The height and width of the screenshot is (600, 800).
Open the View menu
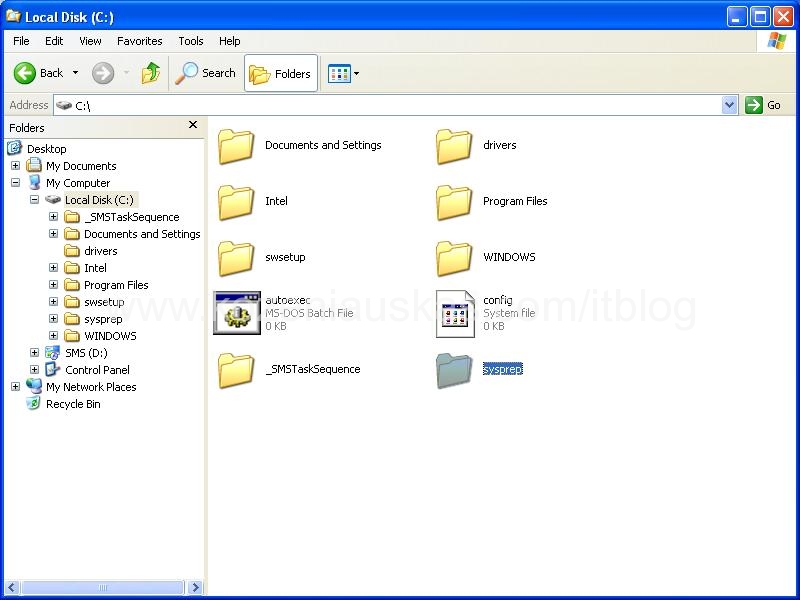(90, 41)
